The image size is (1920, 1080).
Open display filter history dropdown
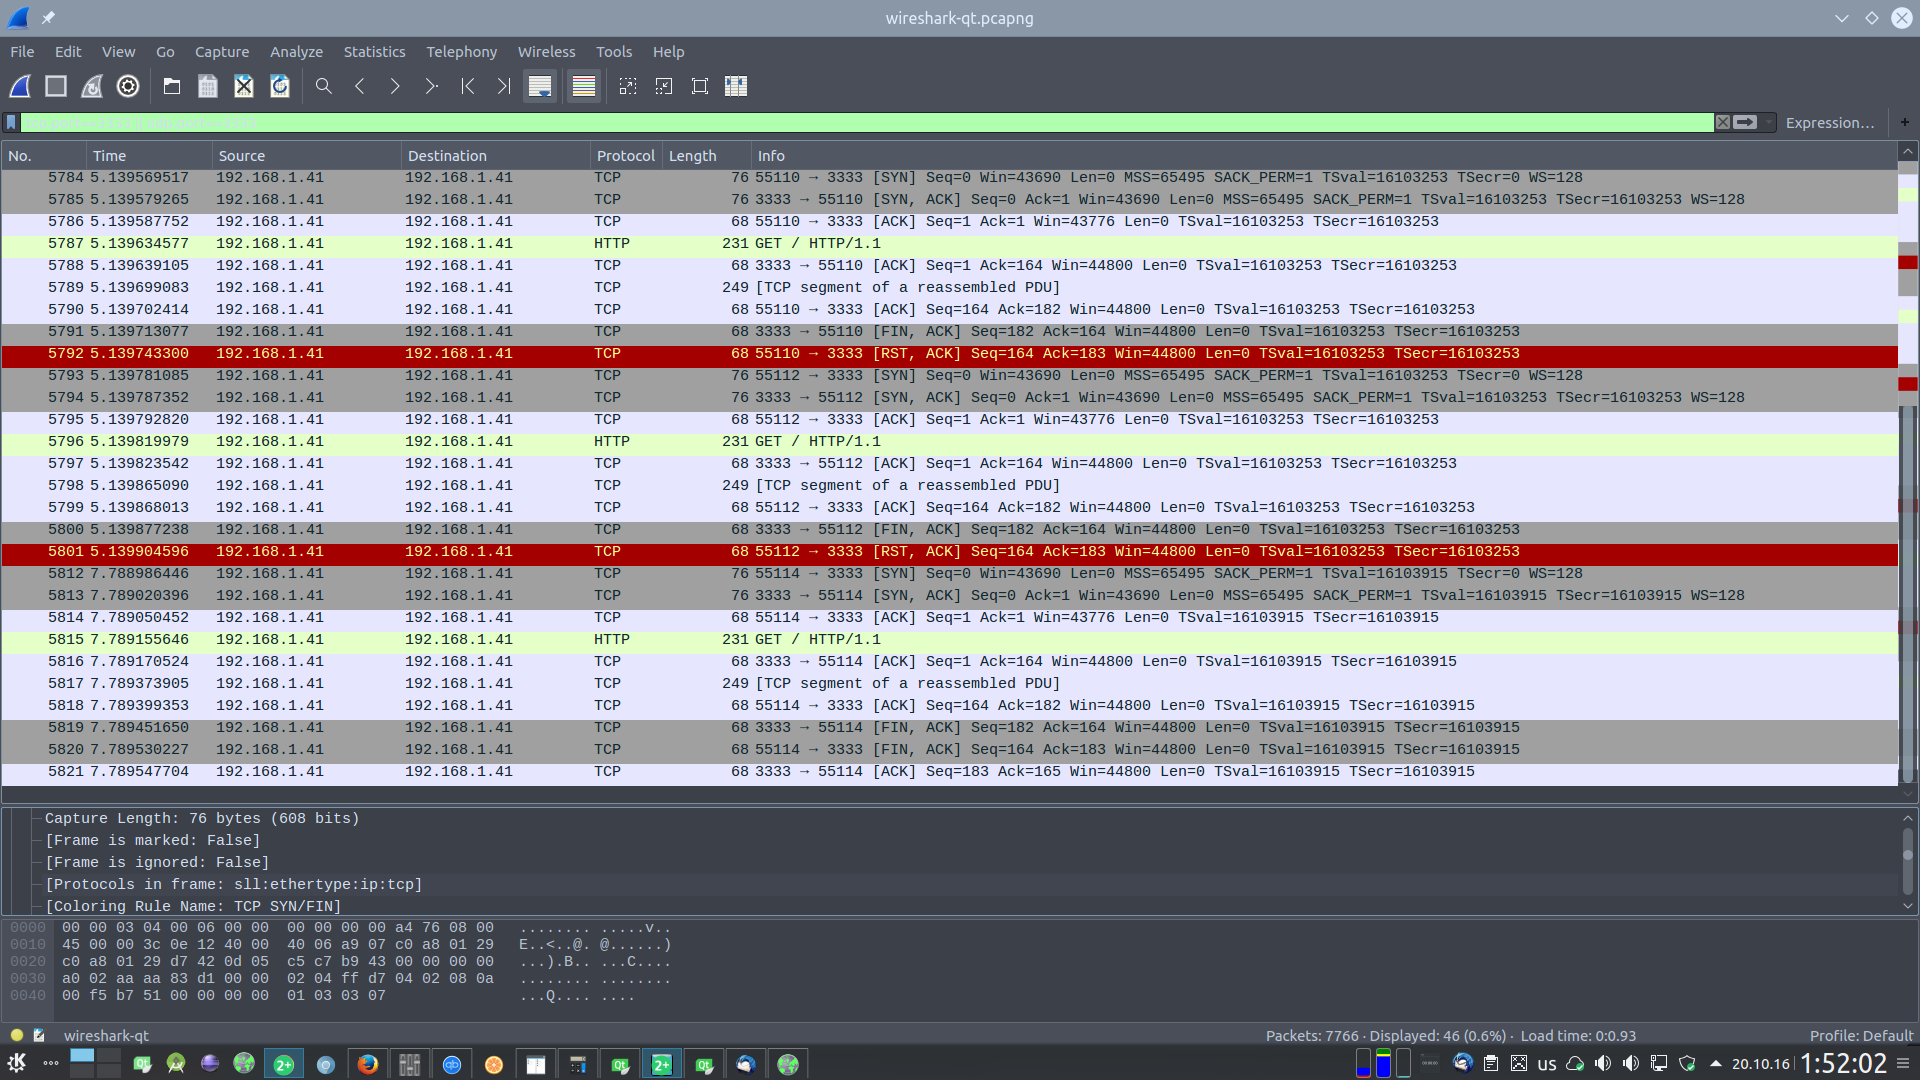click(x=1768, y=122)
